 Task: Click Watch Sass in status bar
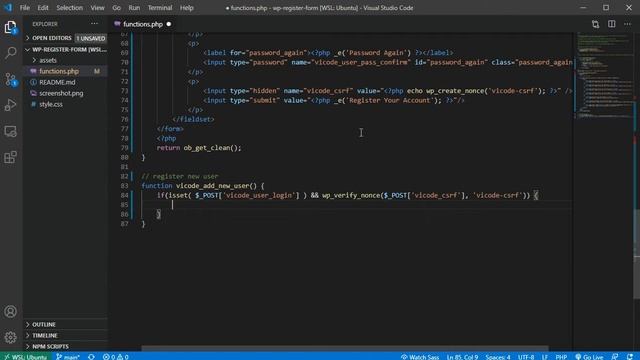click(x=420, y=357)
